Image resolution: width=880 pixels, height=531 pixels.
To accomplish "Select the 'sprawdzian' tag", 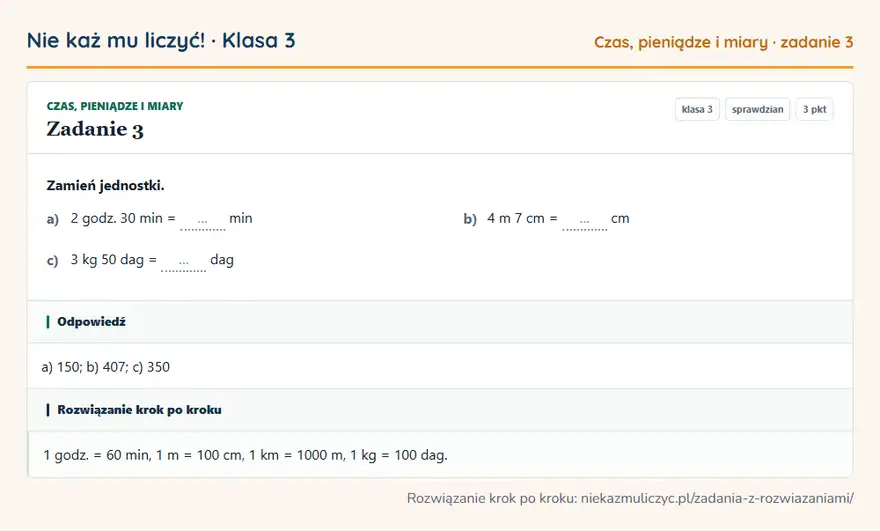I will pyautogui.click(x=758, y=109).
